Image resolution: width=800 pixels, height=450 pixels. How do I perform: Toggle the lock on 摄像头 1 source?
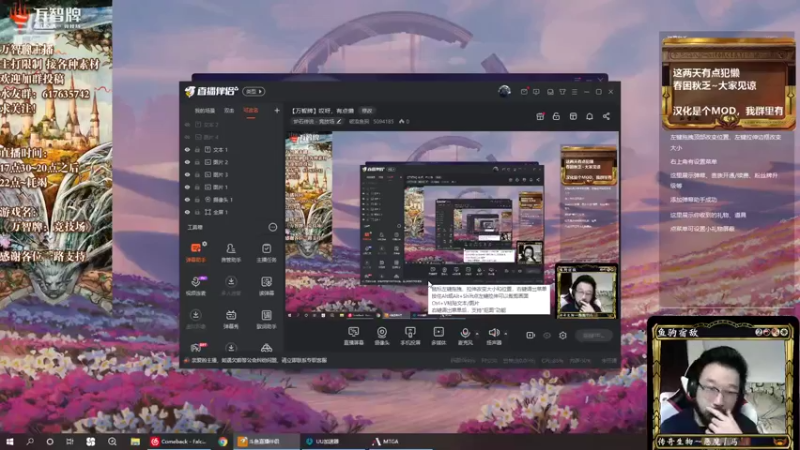click(x=197, y=199)
